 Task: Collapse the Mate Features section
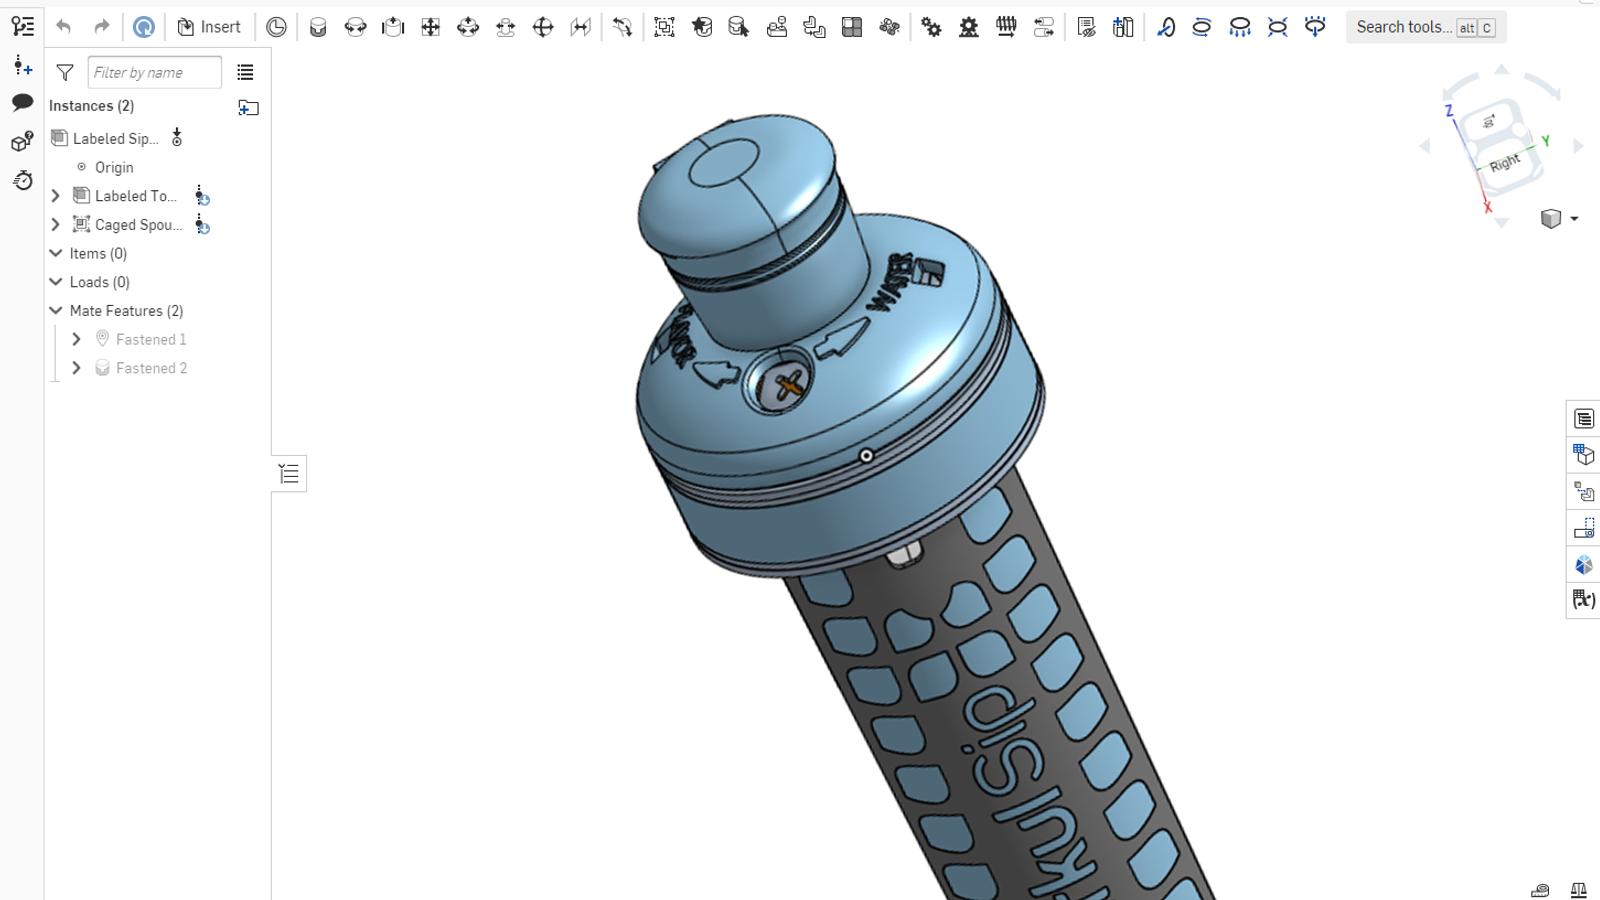pyautogui.click(x=56, y=310)
